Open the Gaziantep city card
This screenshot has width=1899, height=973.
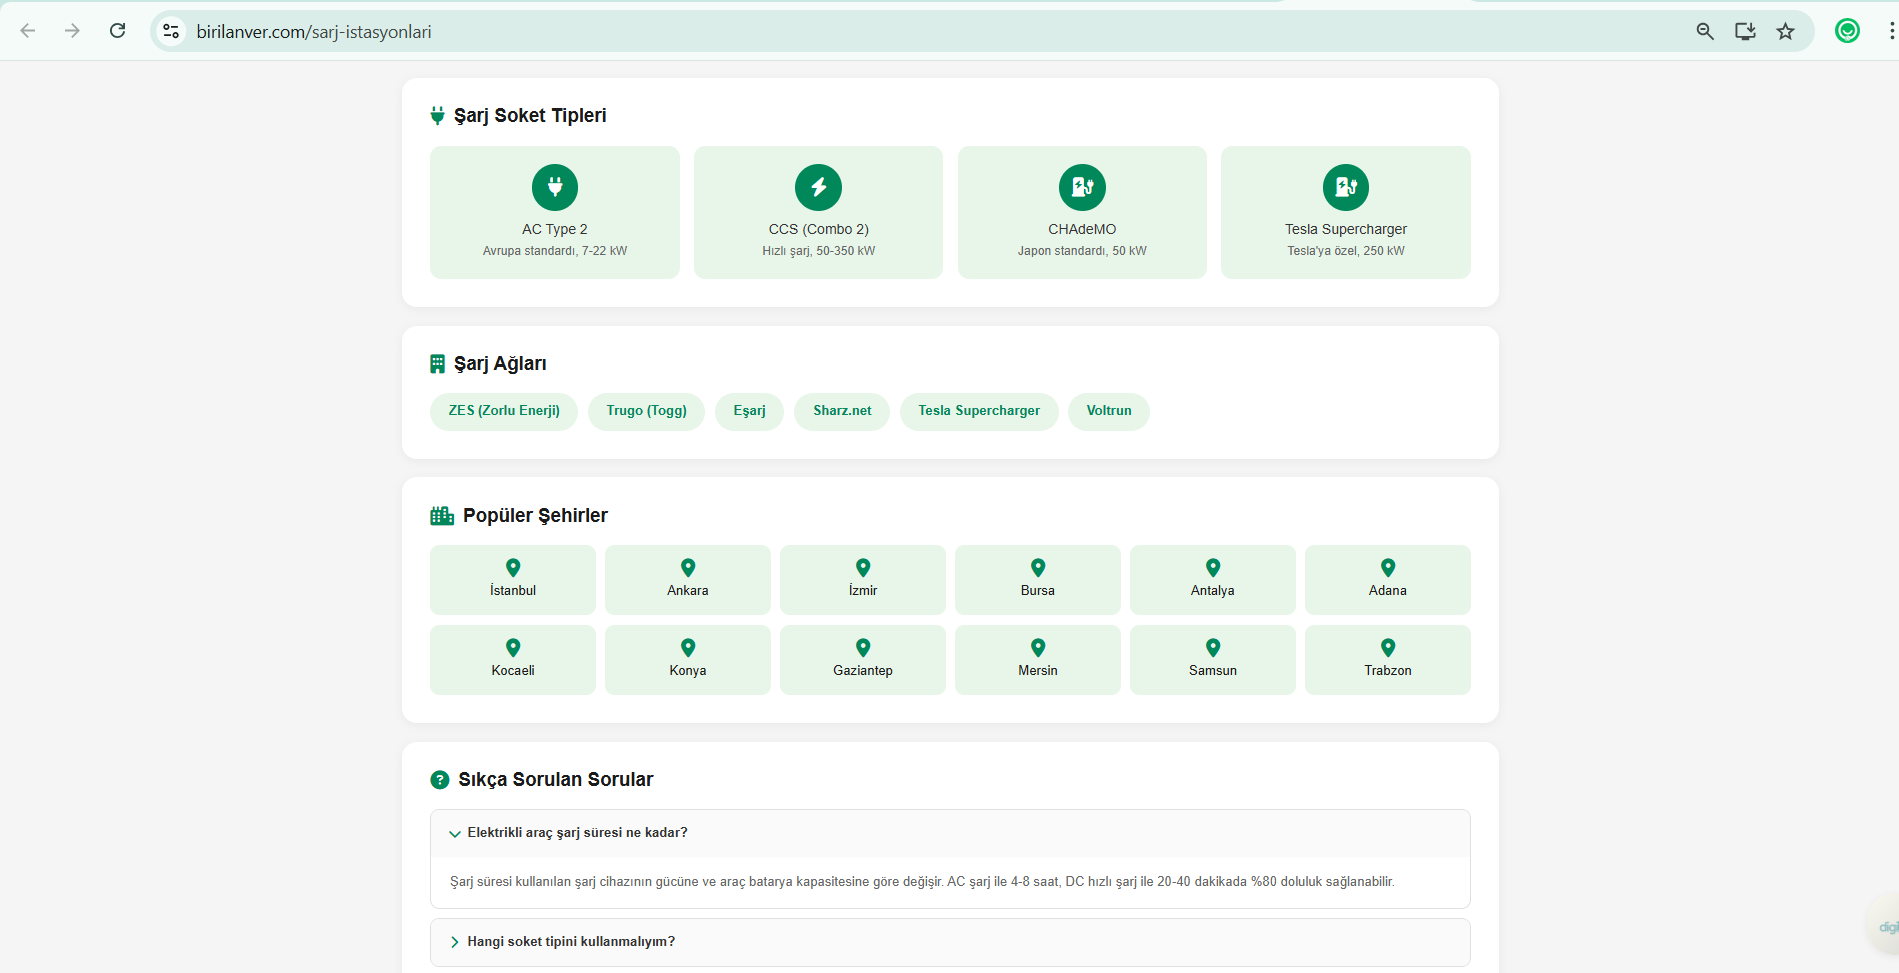click(x=862, y=660)
